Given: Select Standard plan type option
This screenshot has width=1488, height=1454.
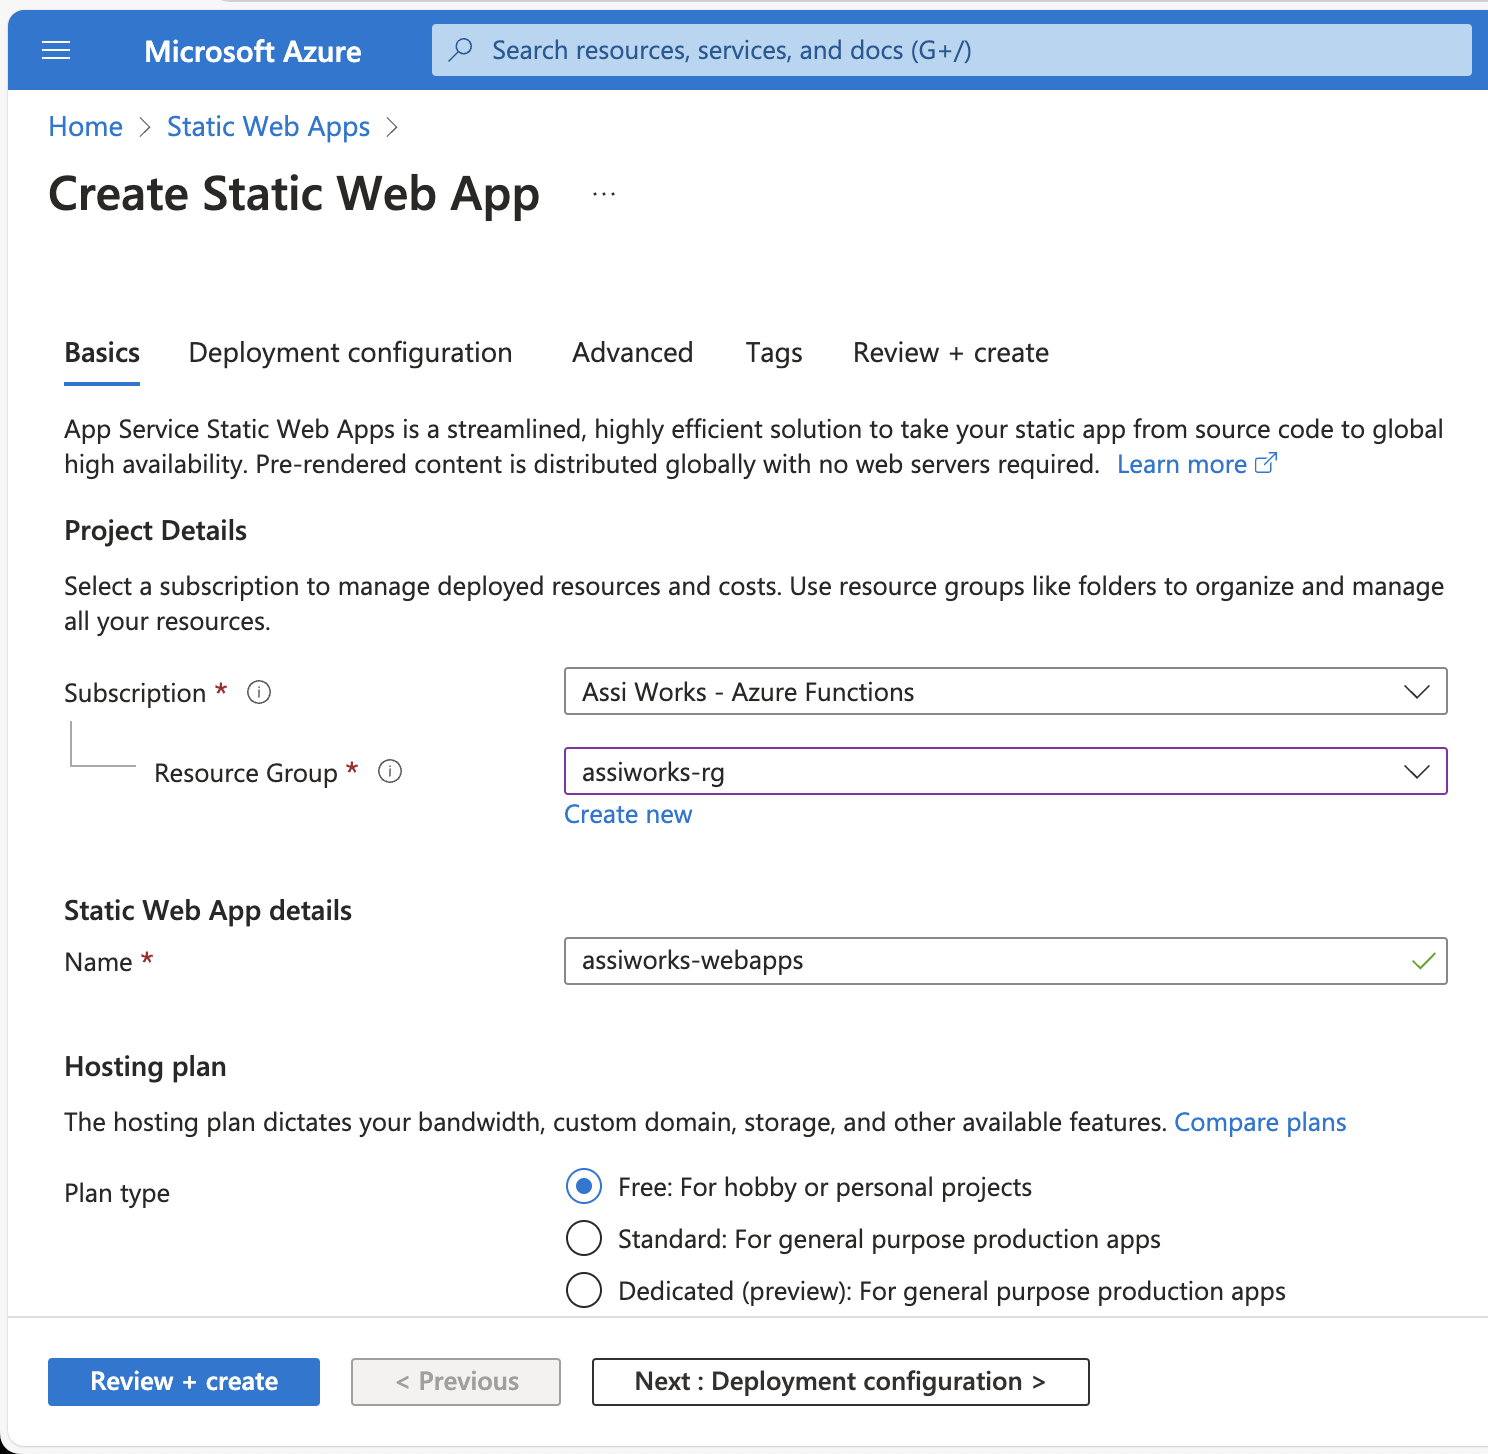Looking at the screenshot, I should [x=584, y=1238].
